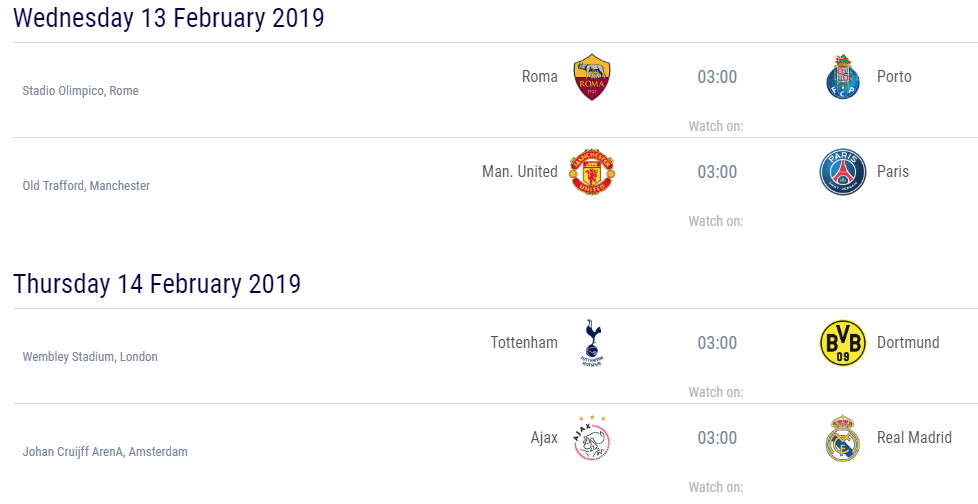
Task: Click the FC Porto club crest
Action: pos(843,77)
